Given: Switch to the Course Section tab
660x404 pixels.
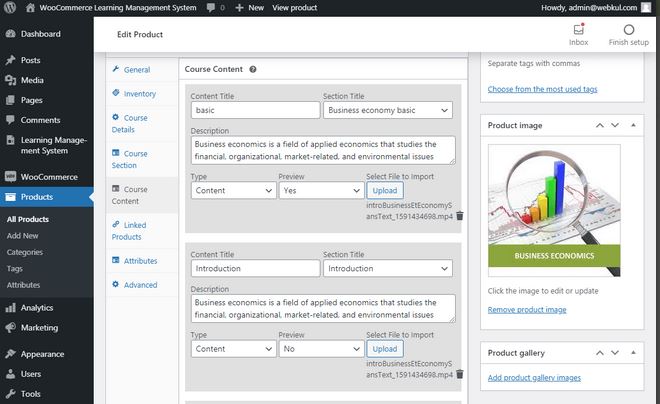Looking at the screenshot, I should coord(130,159).
